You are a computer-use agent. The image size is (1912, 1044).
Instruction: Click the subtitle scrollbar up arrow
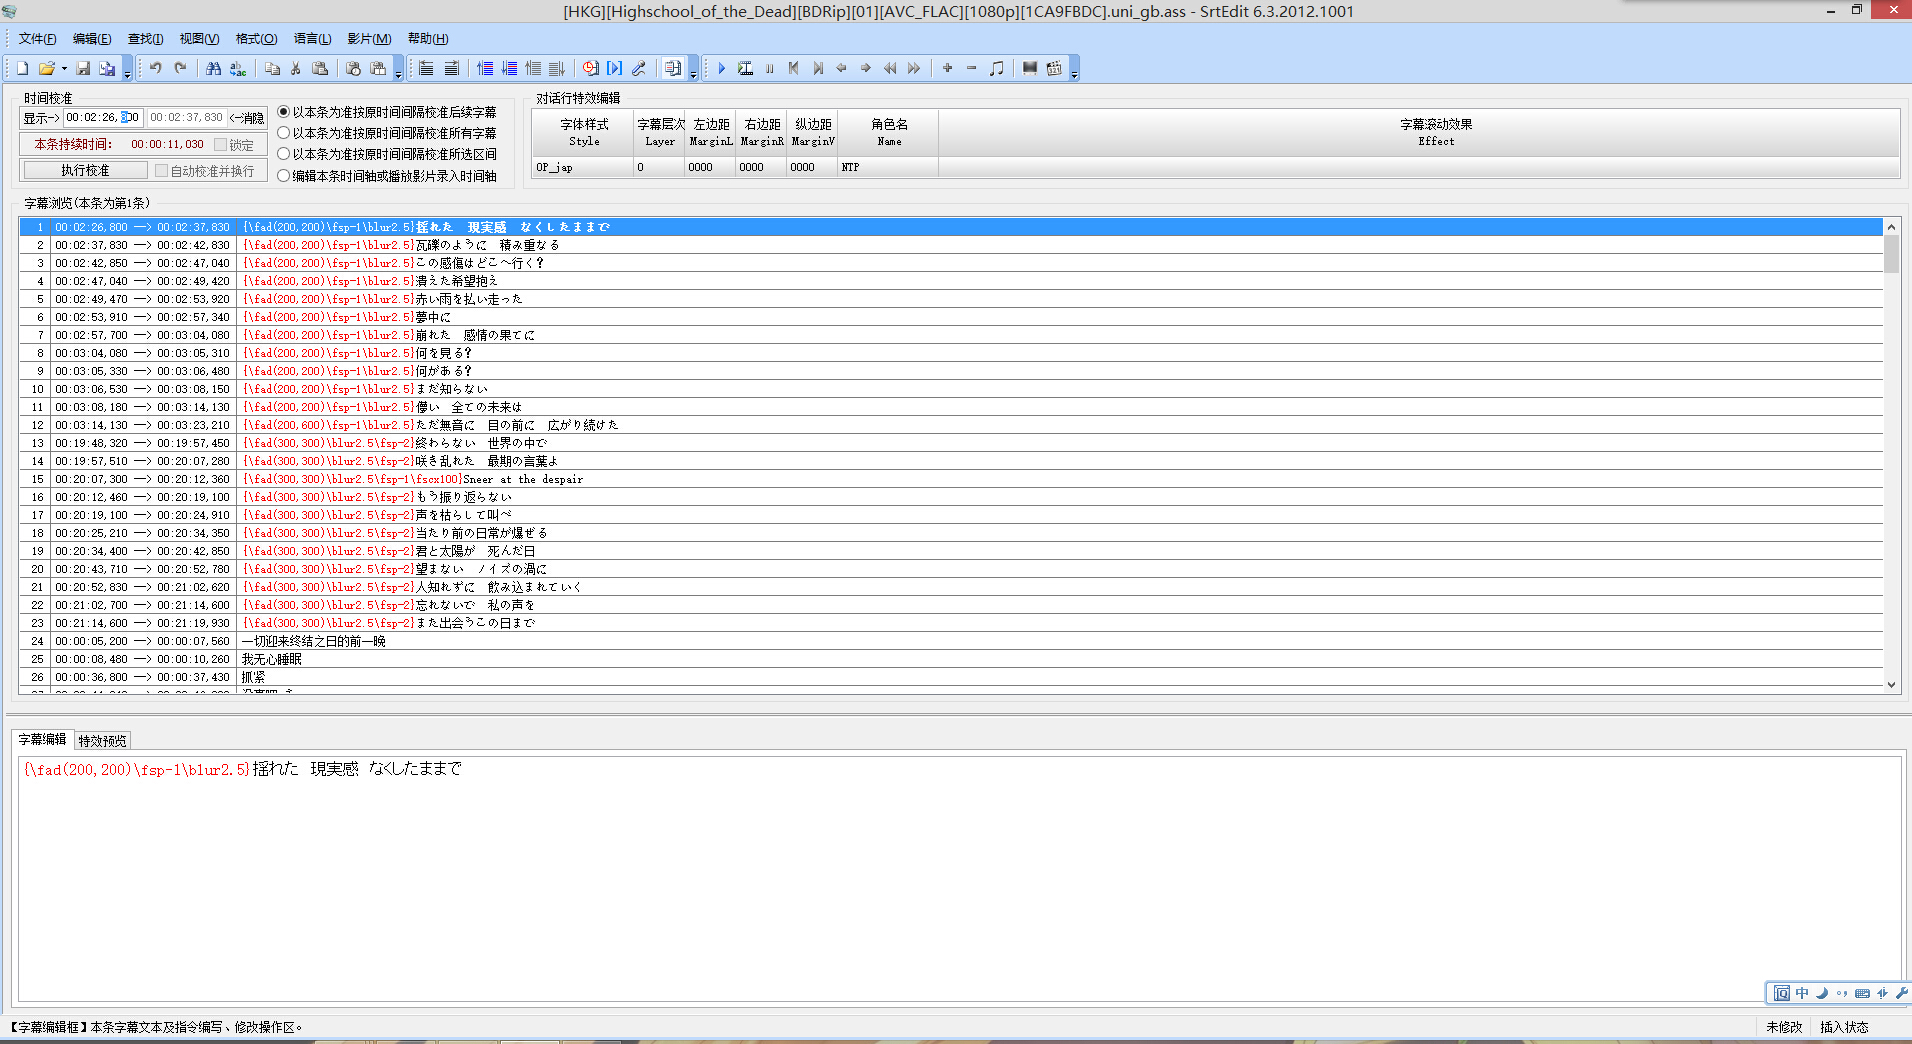[1891, 227]
